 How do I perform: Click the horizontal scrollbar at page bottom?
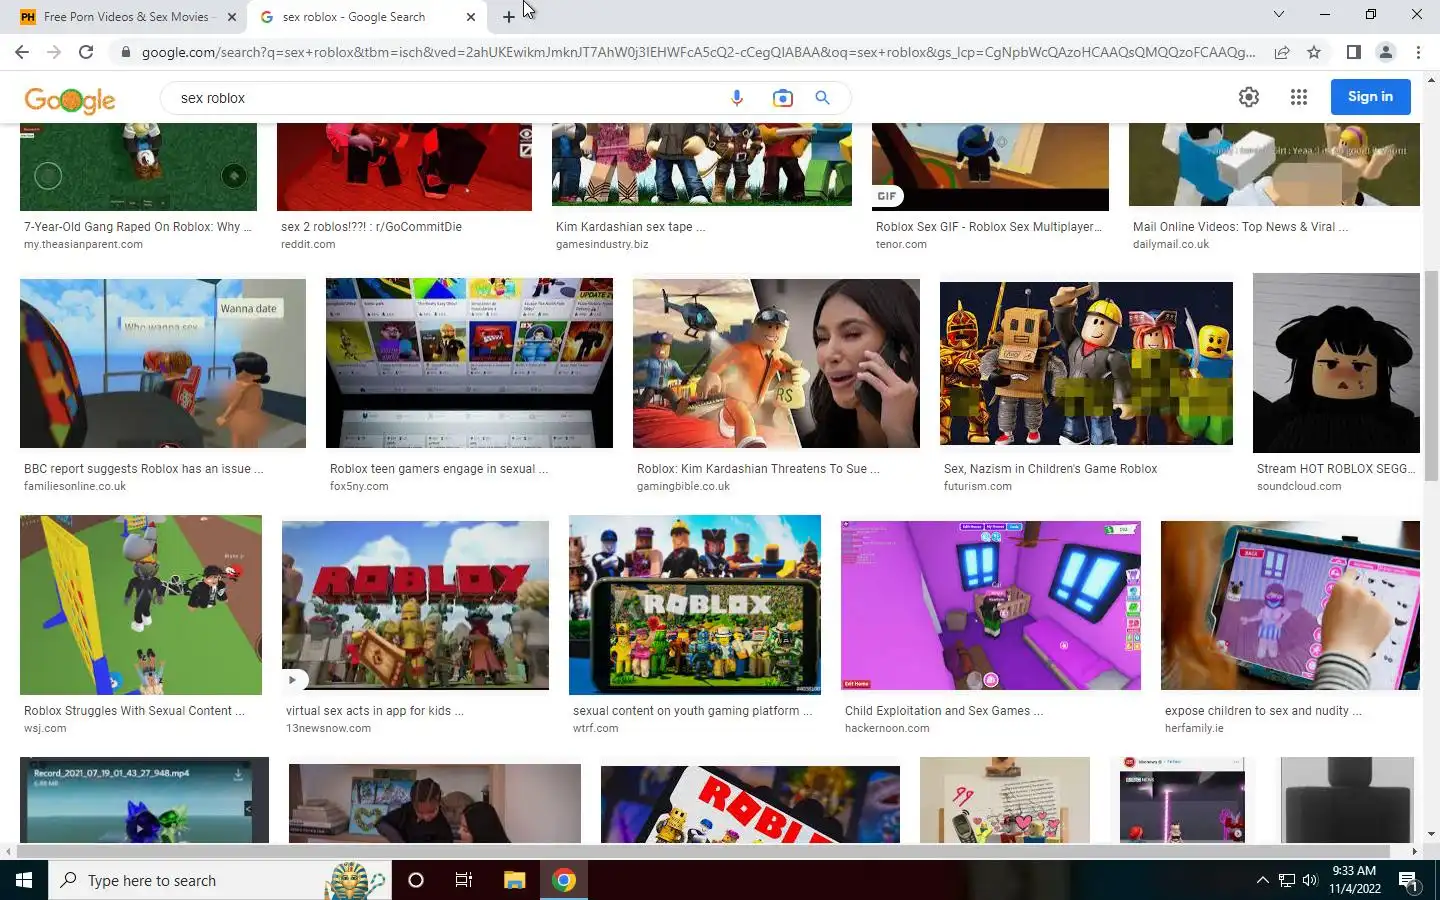click(705, 851)
